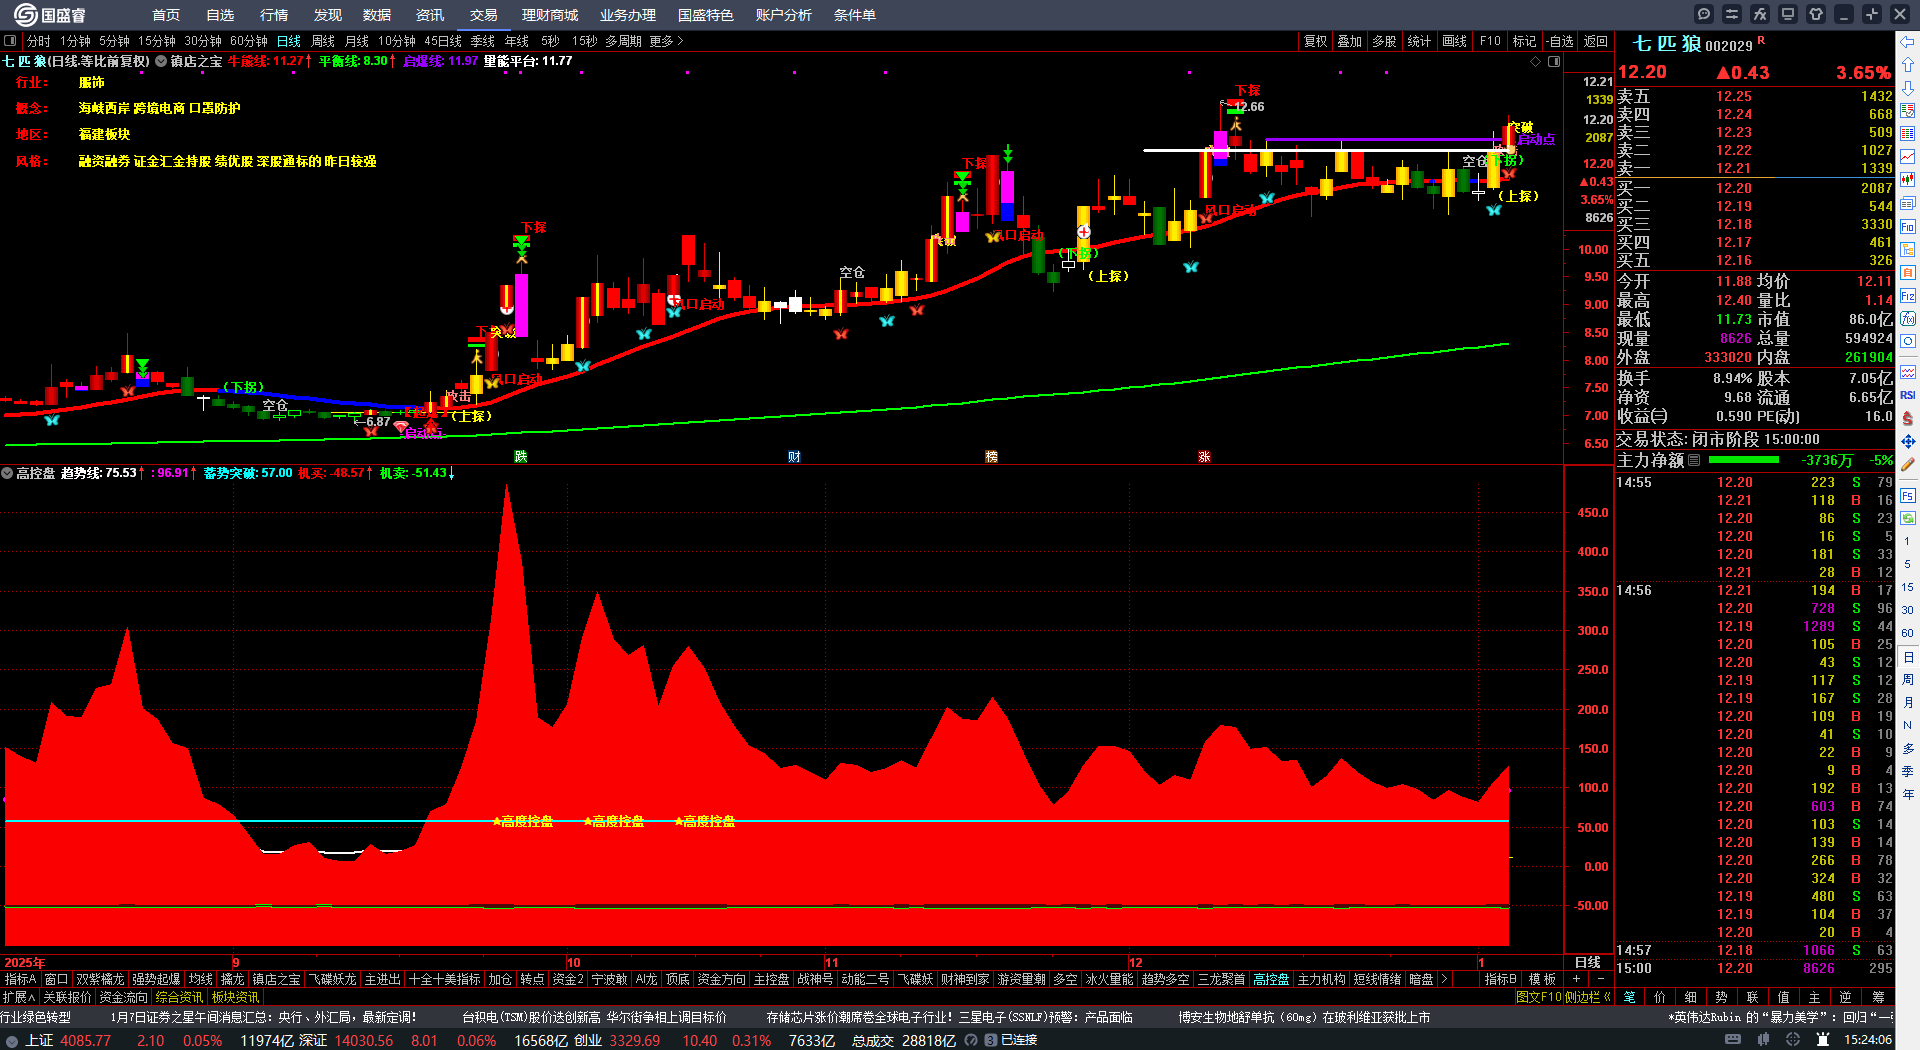The image size is (1920, 1050).
Task: Select the 主力机构 indicator tab
Action: tap(1321, 979)
